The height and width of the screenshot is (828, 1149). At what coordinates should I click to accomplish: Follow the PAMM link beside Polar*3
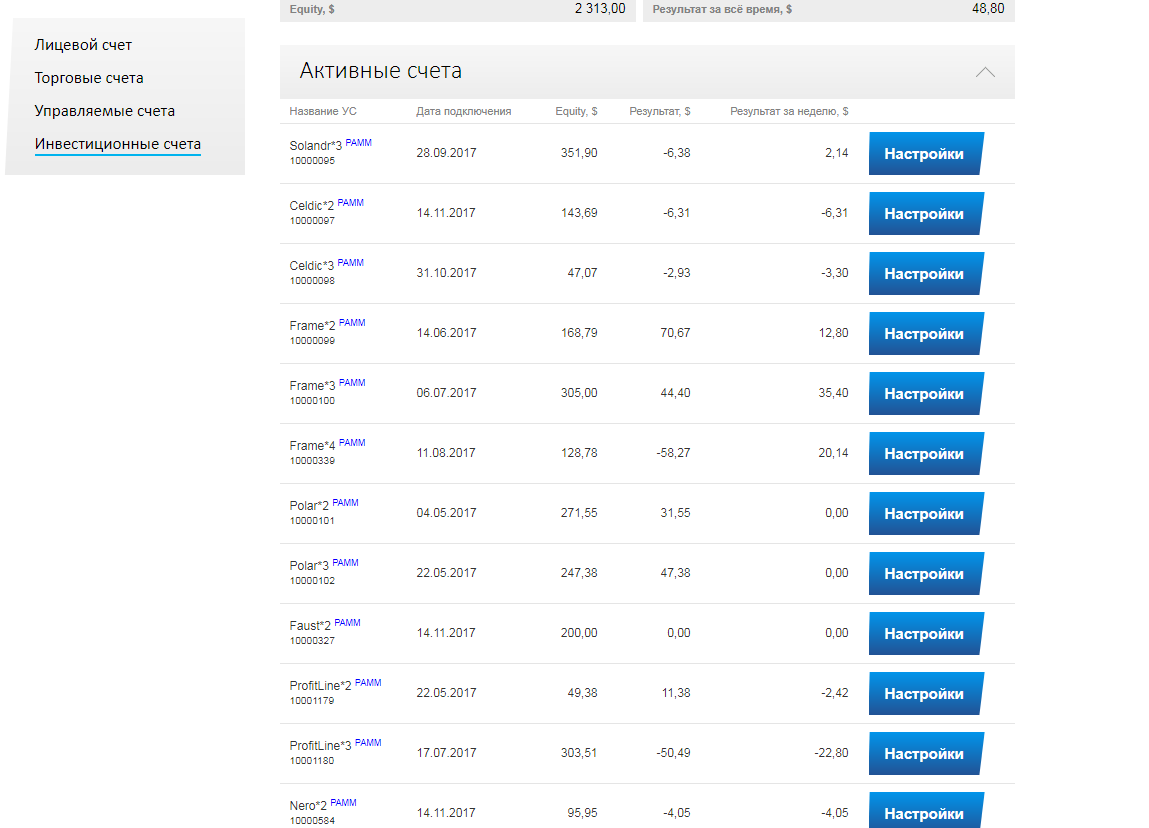[345, 563]
